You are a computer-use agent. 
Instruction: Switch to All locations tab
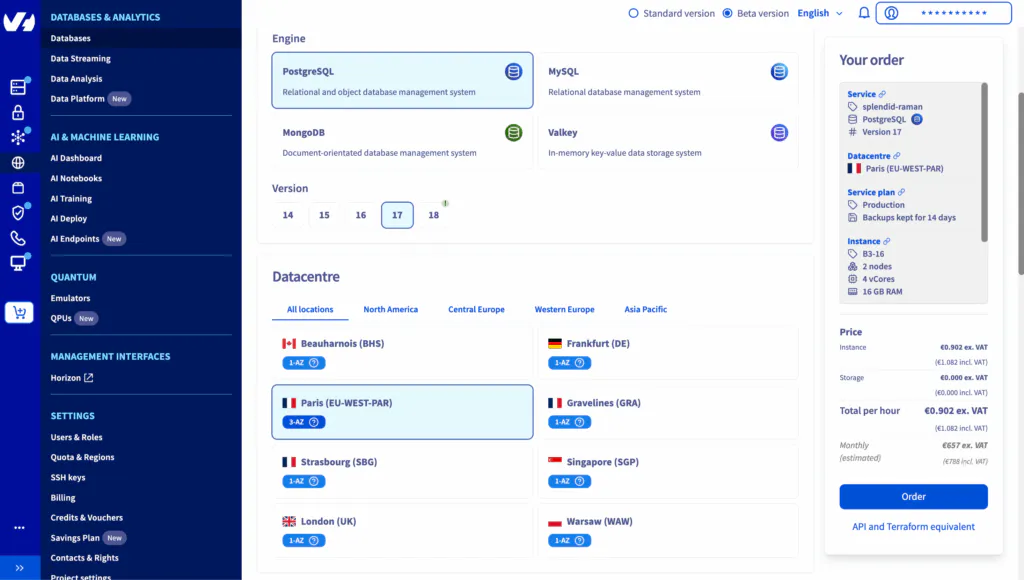pos(310,310)
